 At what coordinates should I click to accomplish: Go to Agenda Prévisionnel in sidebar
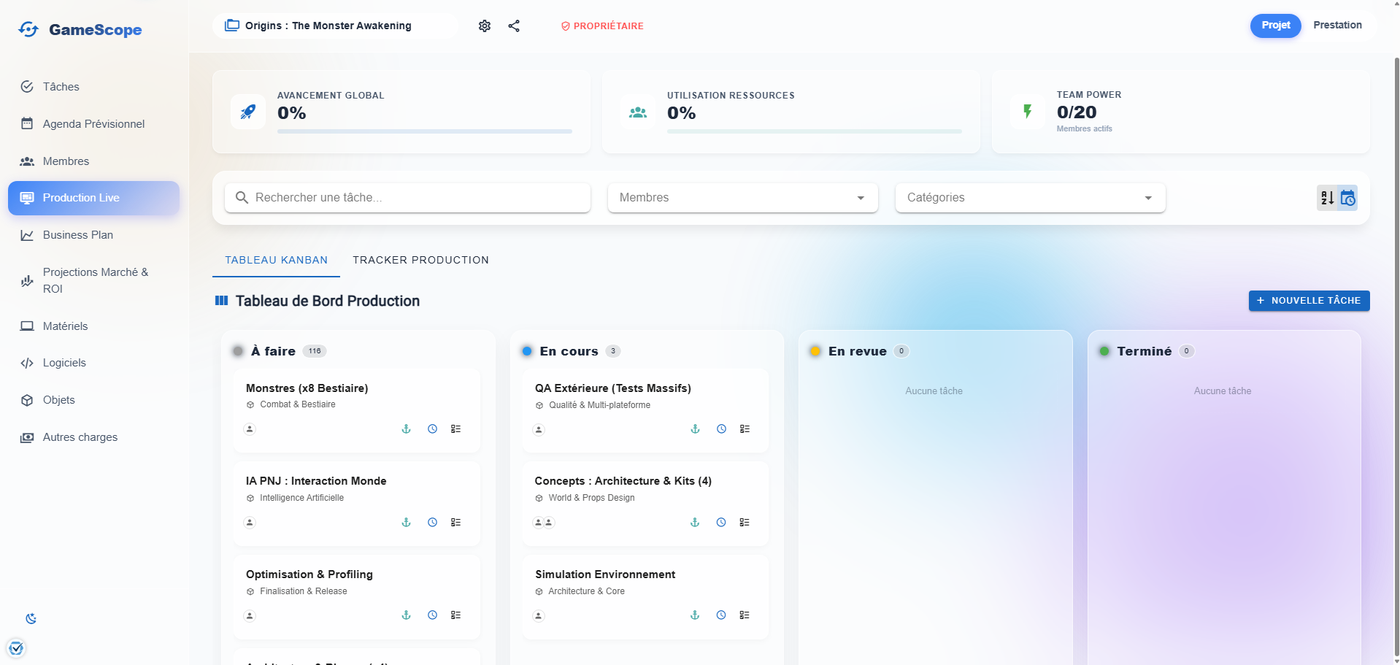point(94,124)
